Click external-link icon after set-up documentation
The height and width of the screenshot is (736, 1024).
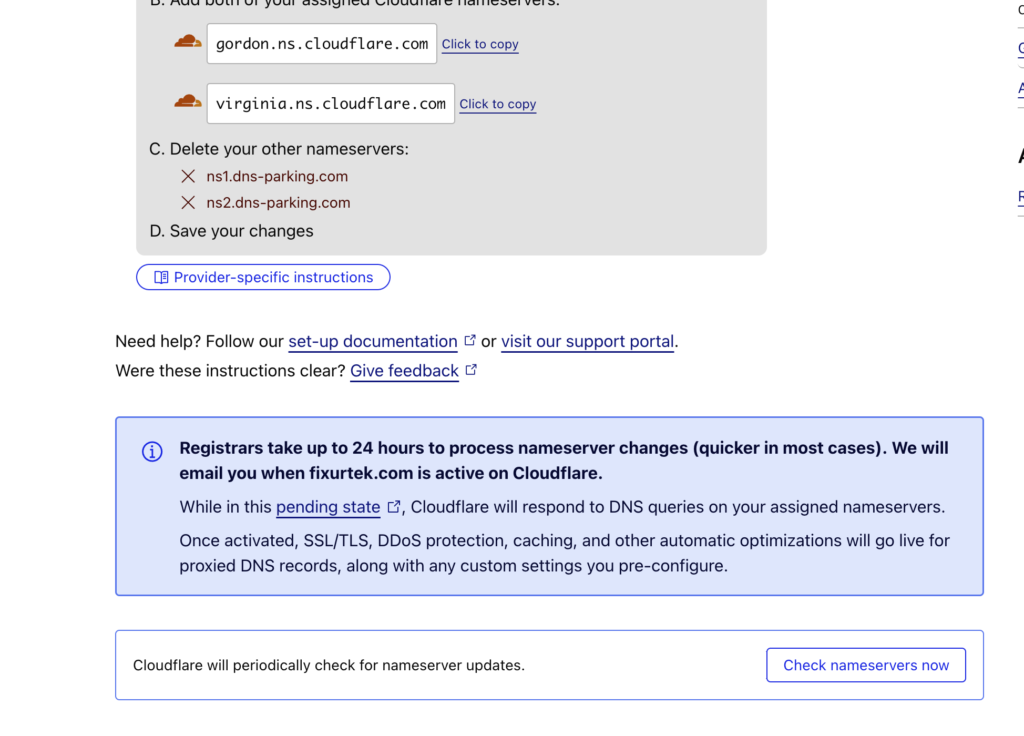tap(470, 341)
